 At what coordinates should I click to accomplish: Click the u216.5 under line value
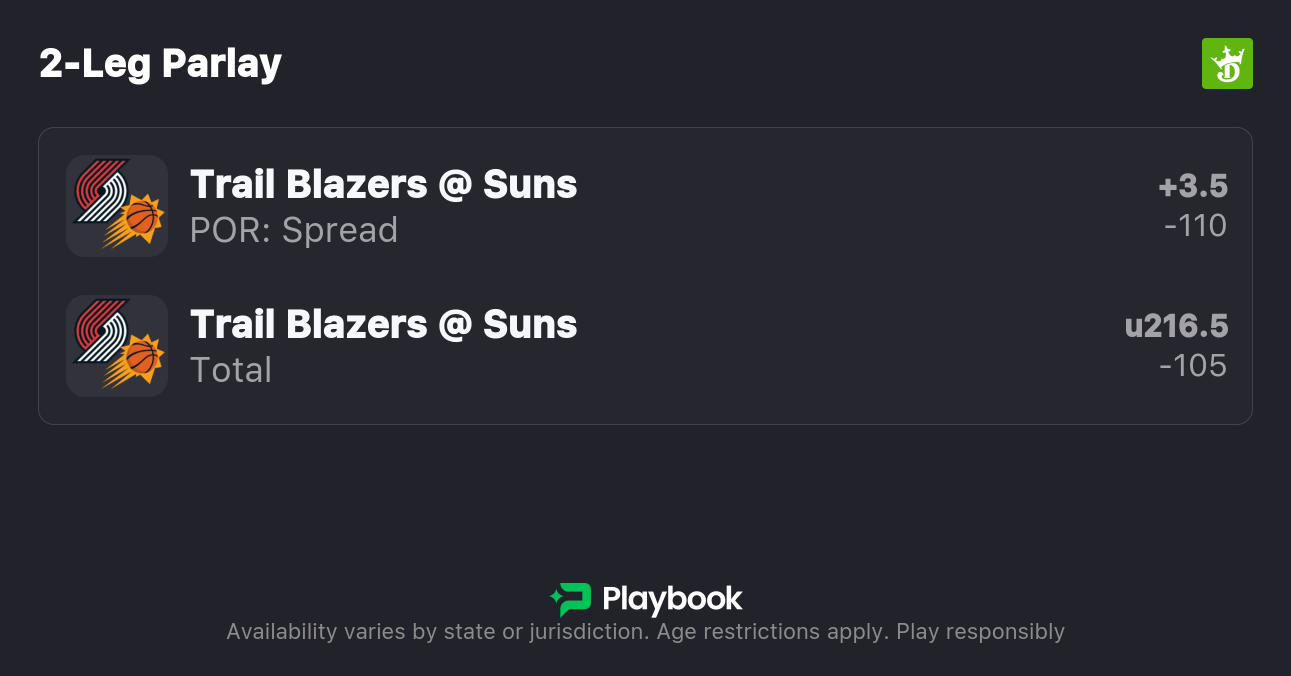(1176, 326)
